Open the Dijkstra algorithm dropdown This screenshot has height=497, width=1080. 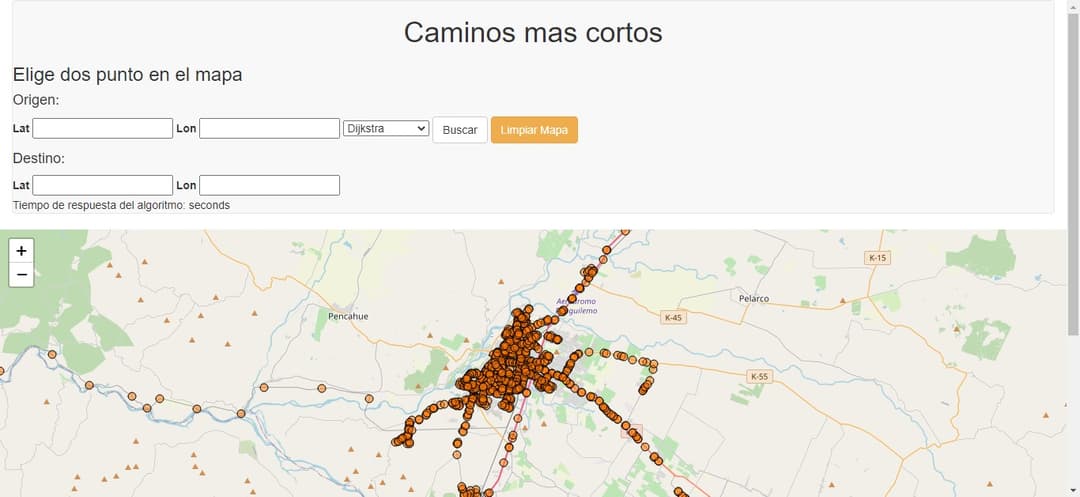click(385, 129)
